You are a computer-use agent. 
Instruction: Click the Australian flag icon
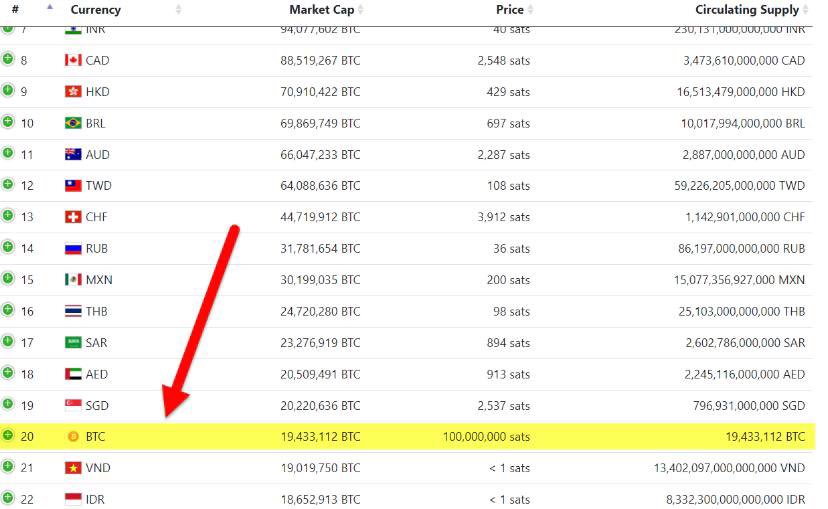pyautogui.click(x=73, y=154)
